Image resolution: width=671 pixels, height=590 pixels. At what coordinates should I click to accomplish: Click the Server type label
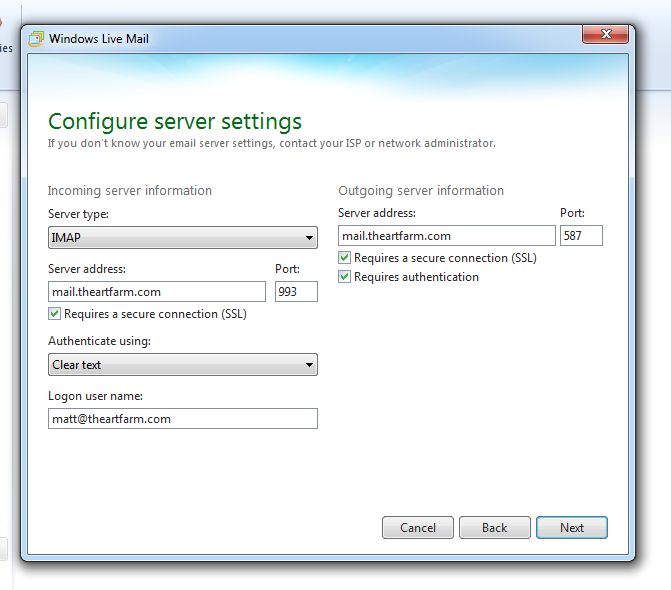click(x=78, y=214)
